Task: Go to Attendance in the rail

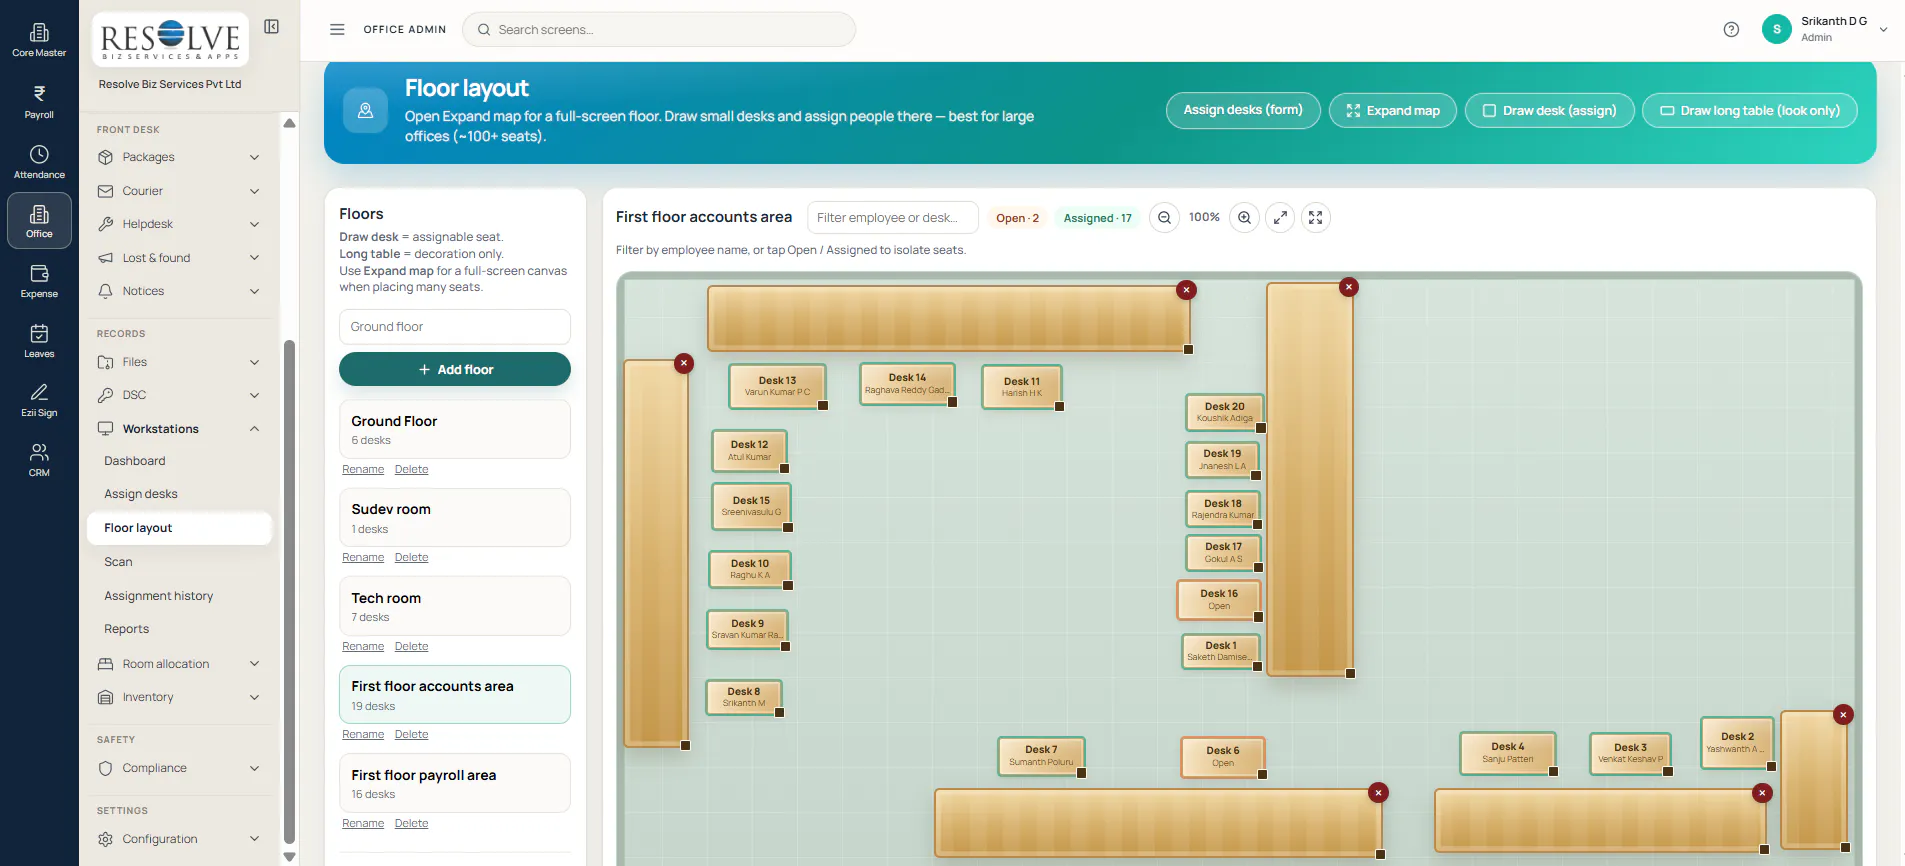Action: click(39, 161)
